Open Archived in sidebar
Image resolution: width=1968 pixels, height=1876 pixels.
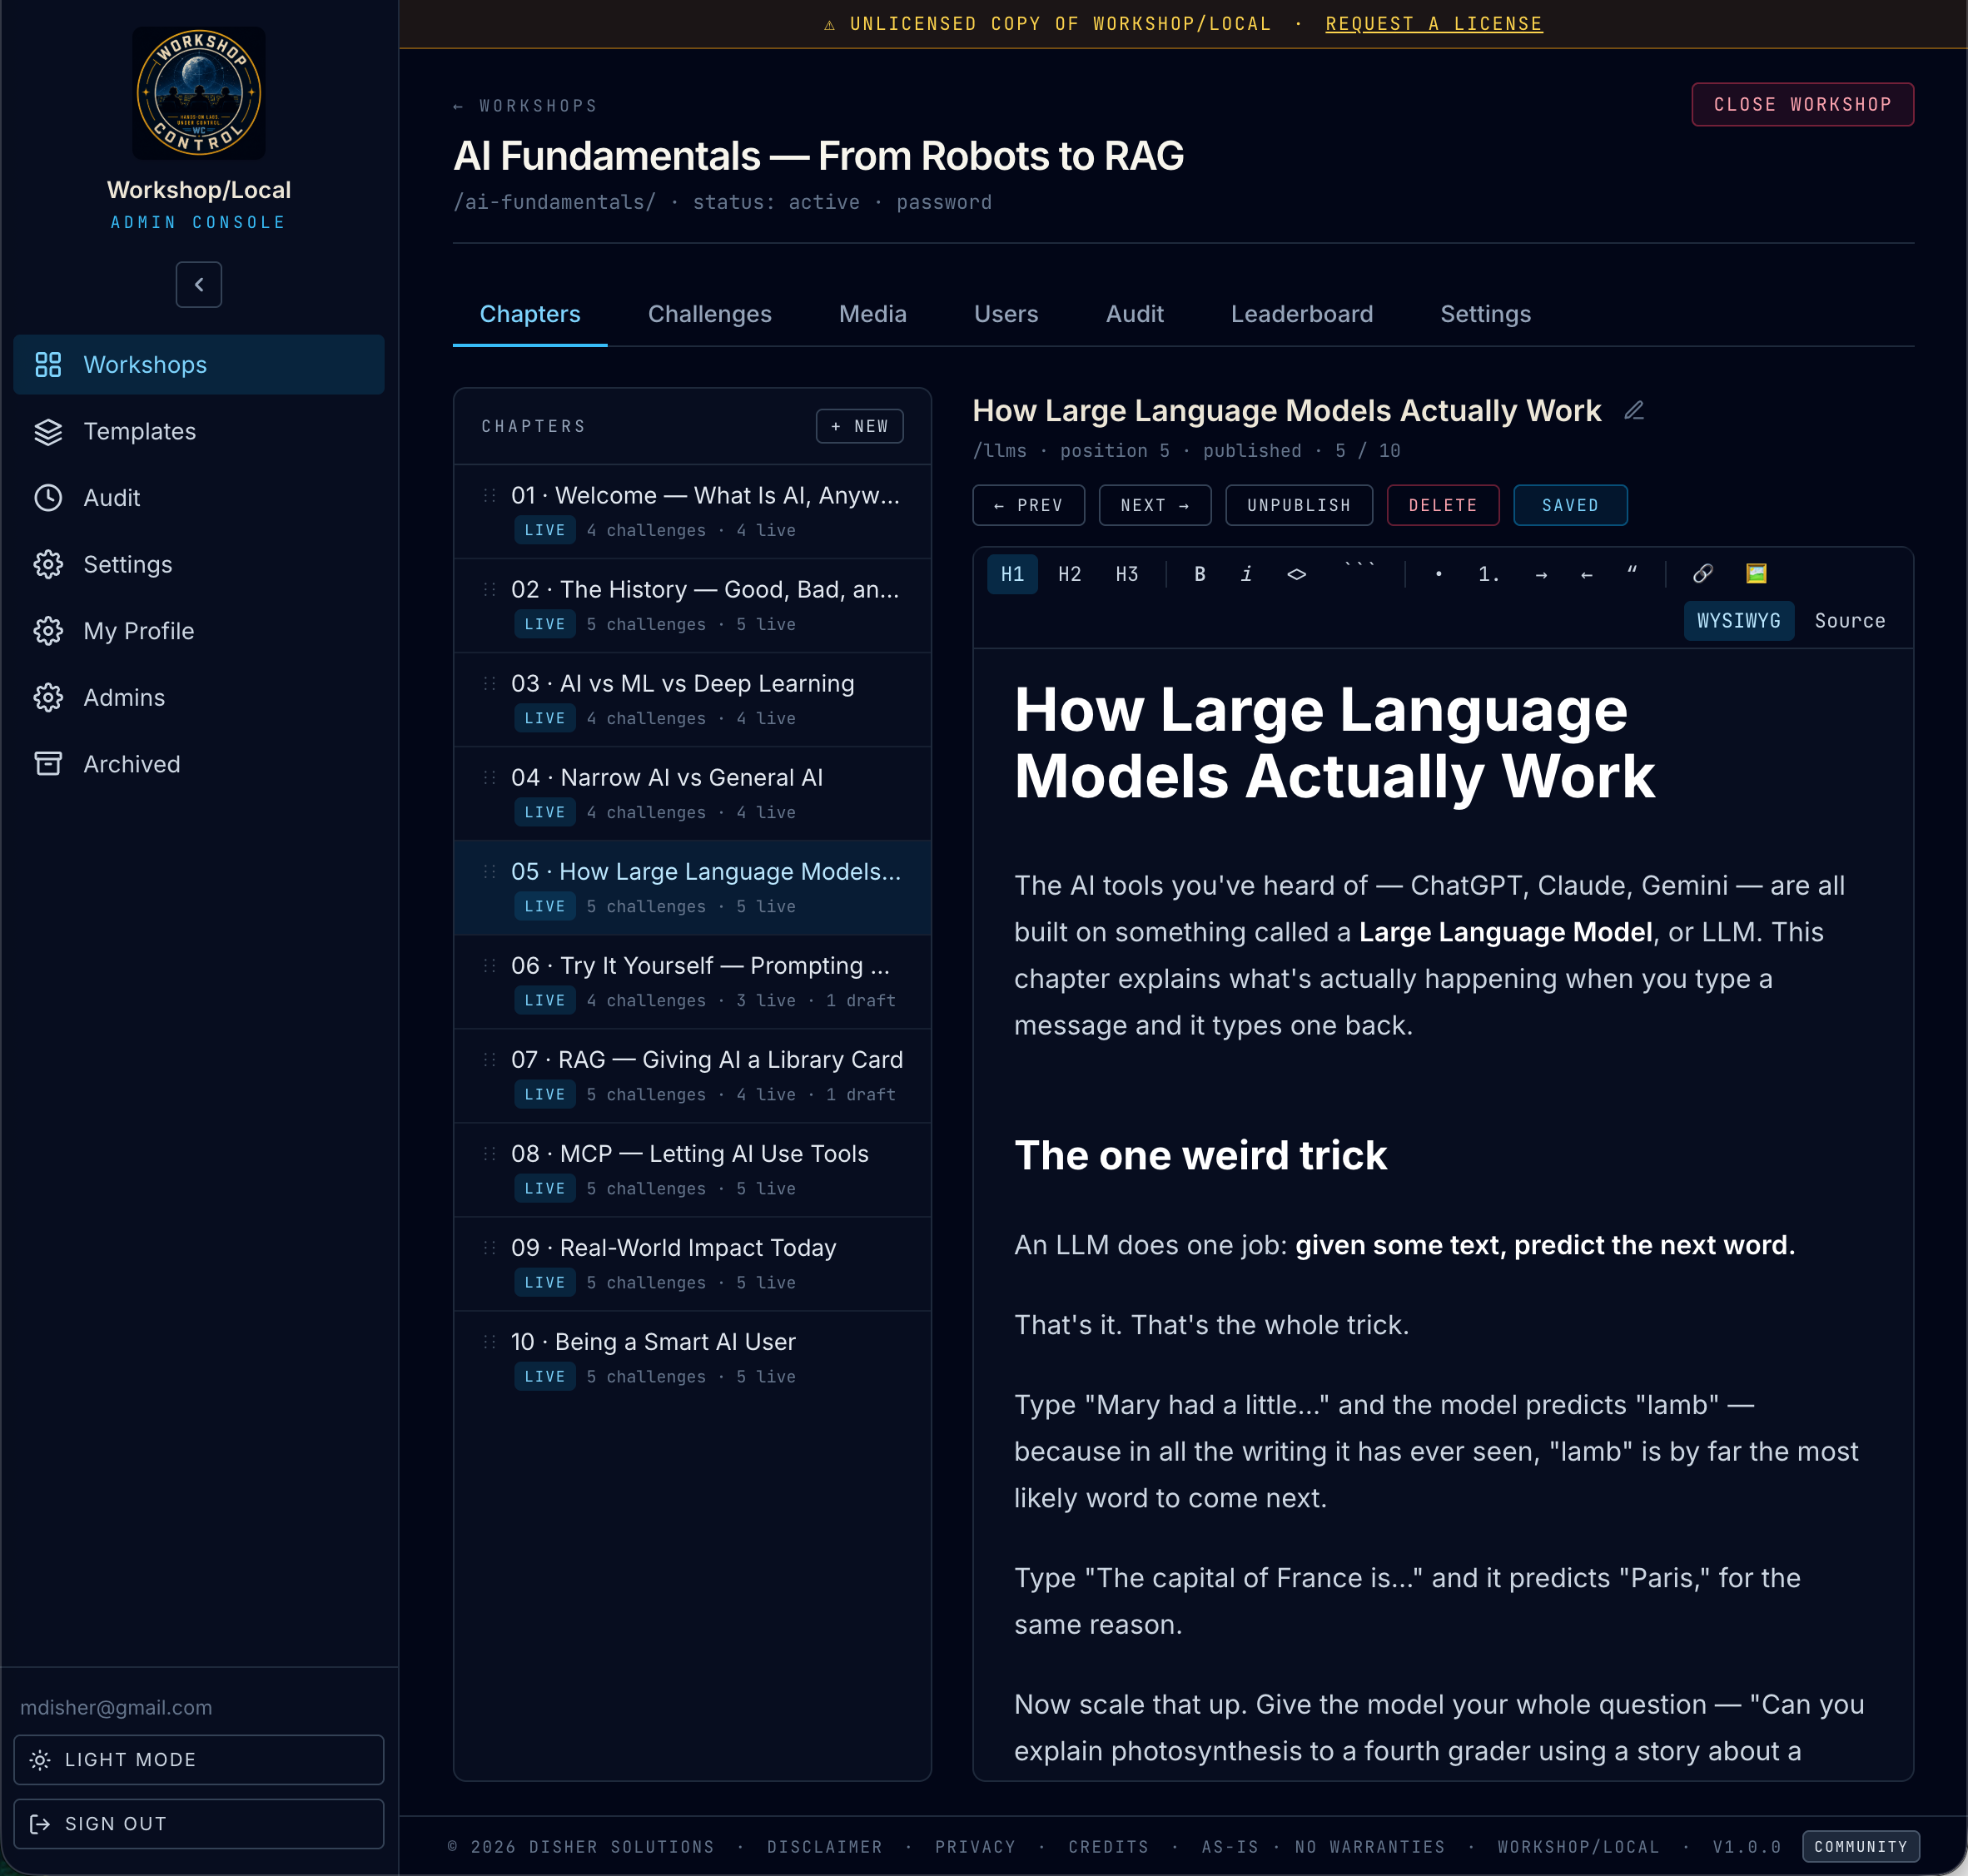(x=199, y=764)
